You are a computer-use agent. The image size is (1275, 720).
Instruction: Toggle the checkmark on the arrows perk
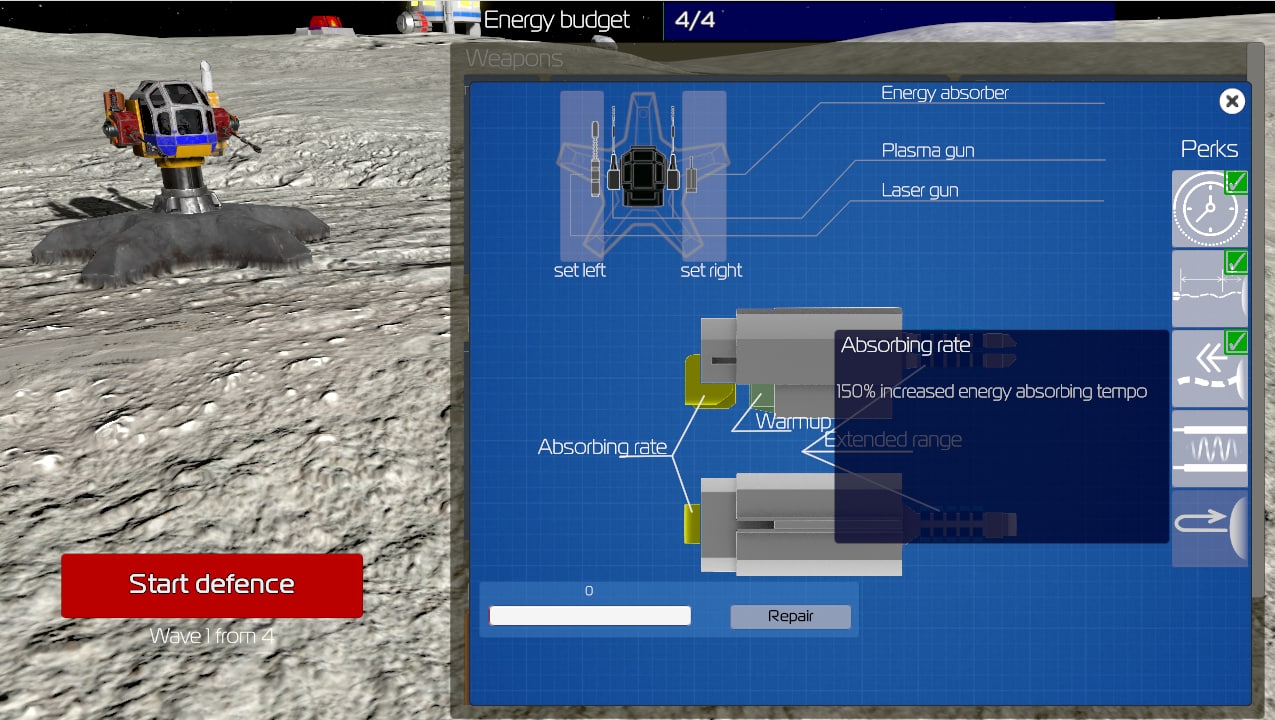tap(1236, 342)
